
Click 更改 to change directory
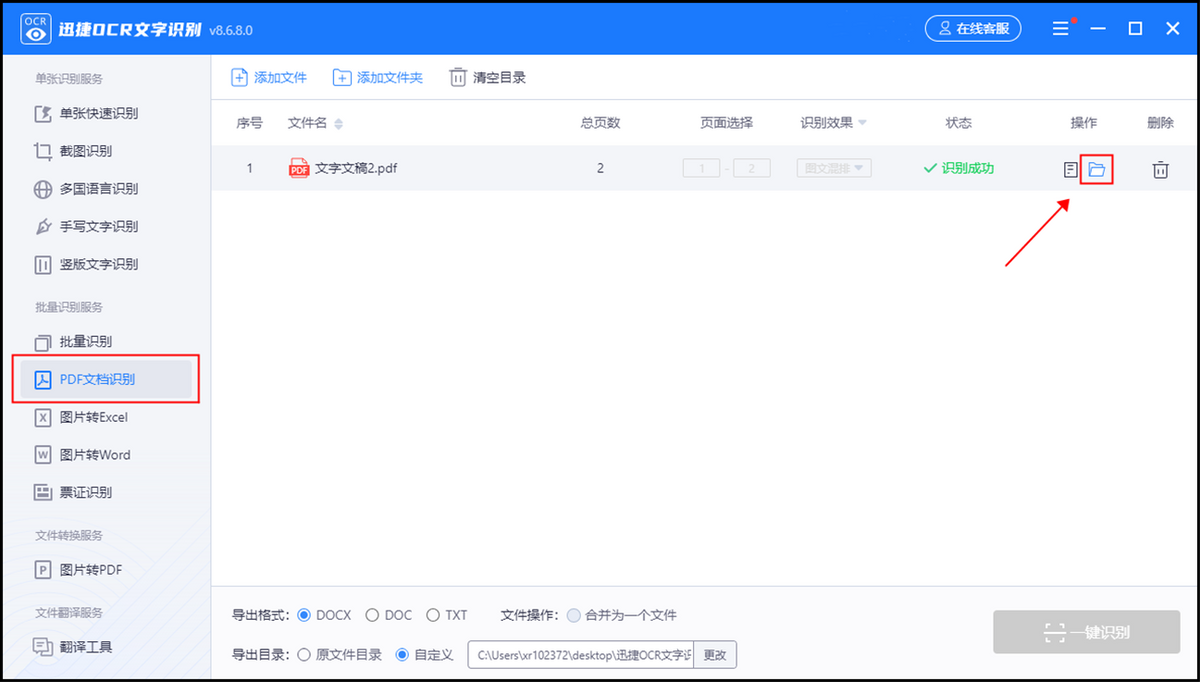click(x=715, y=655)
